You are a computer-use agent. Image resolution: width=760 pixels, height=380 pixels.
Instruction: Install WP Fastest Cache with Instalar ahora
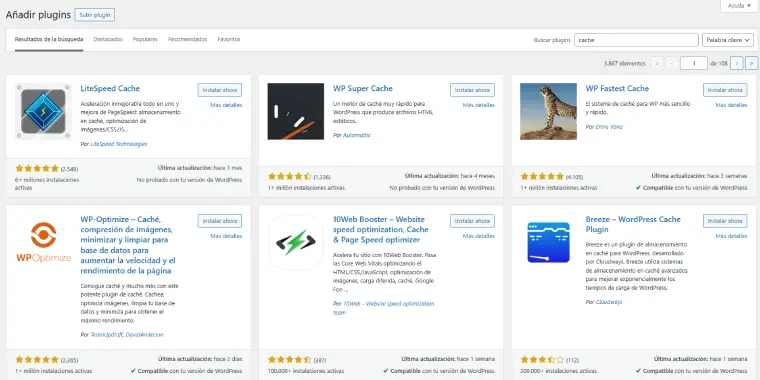(725, 90)
